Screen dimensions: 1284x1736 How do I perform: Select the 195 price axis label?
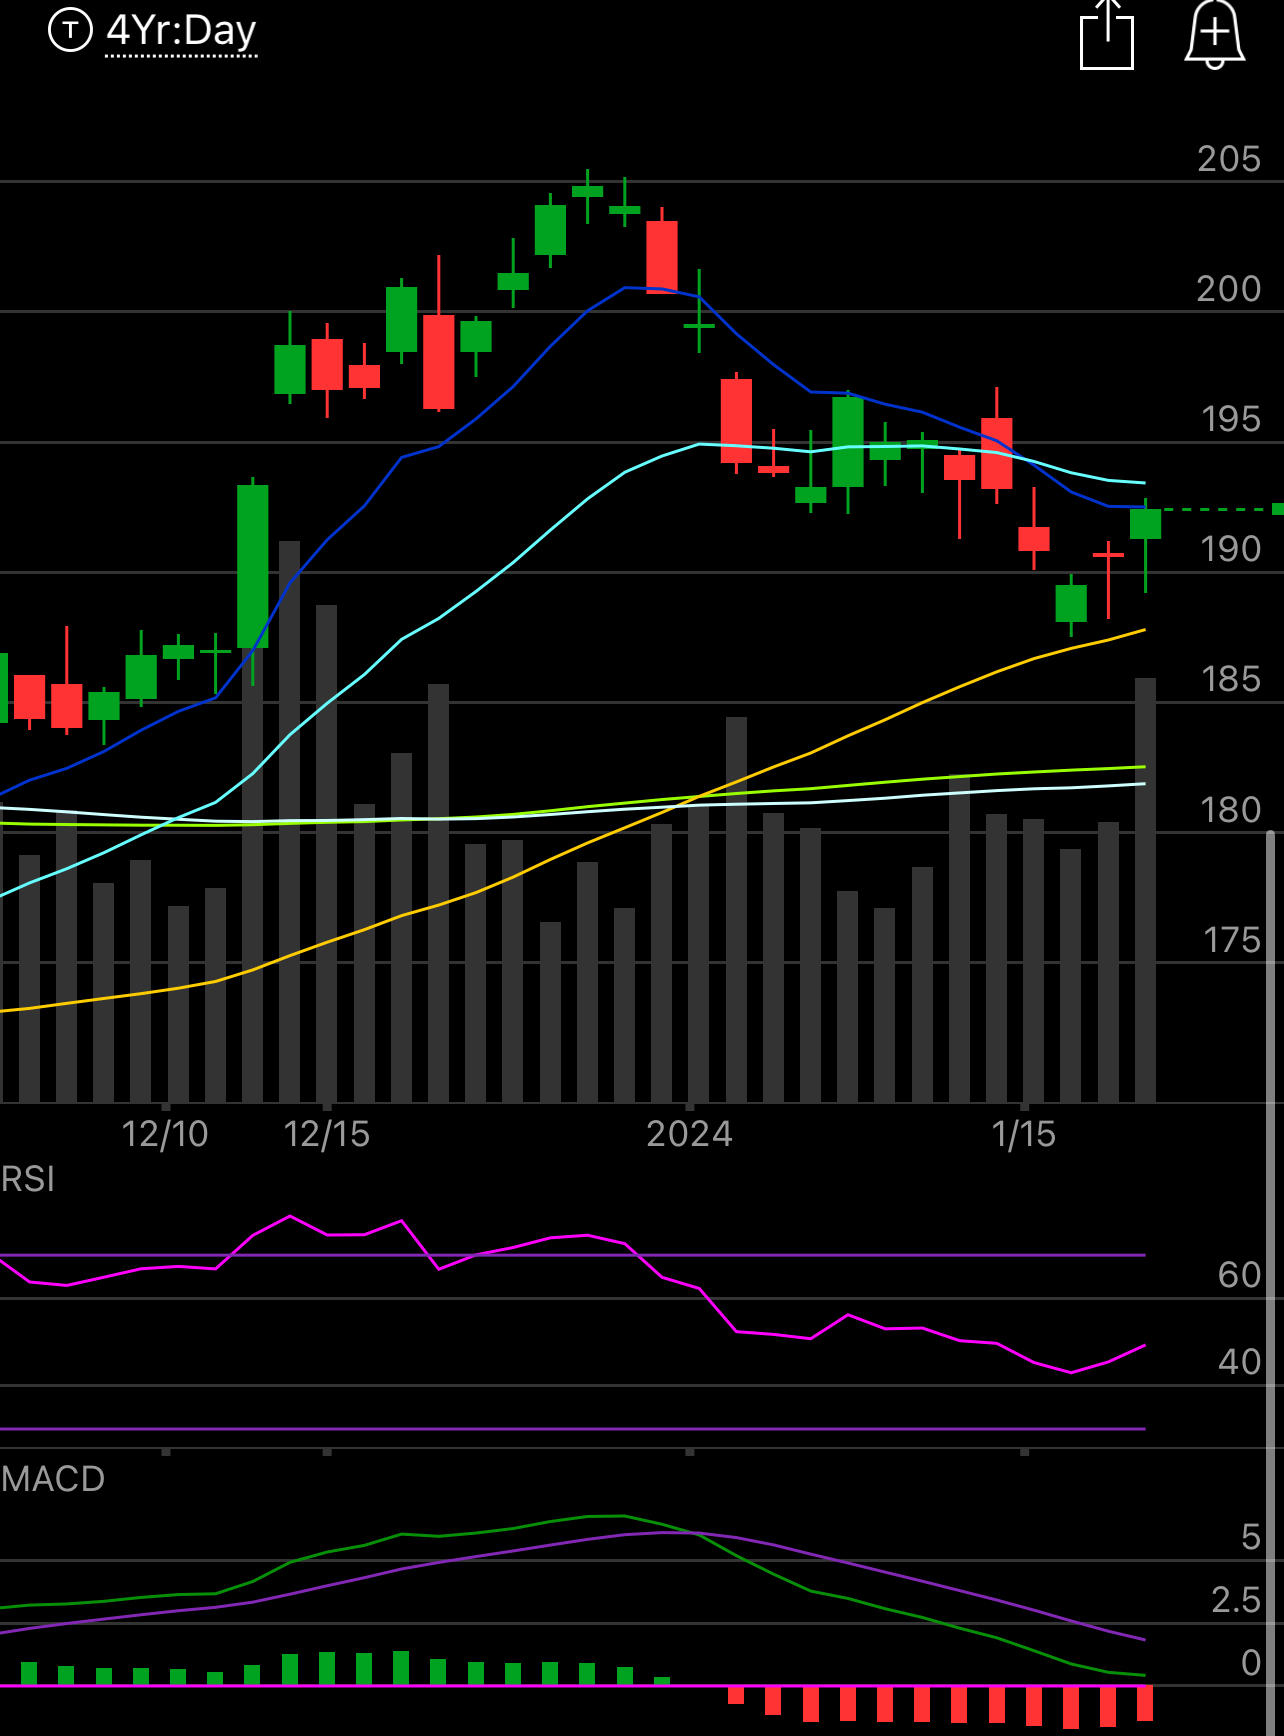point(1230,419)
